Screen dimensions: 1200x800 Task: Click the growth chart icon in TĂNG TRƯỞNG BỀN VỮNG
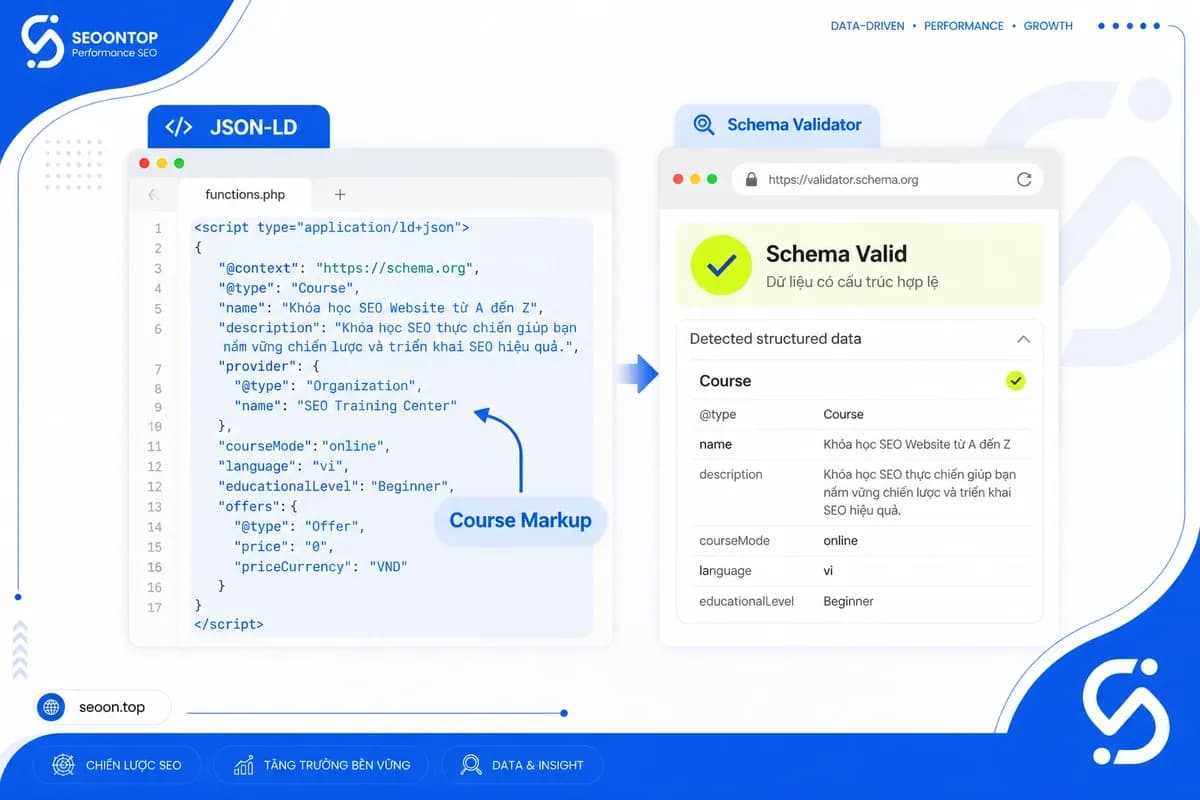[x=243, y=765]
